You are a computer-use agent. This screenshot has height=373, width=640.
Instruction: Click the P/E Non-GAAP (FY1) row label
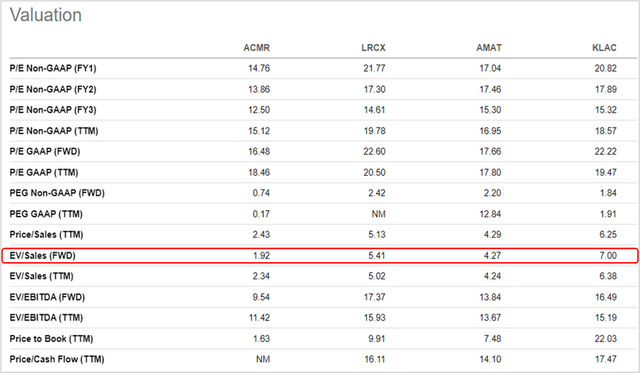point(53,68)
